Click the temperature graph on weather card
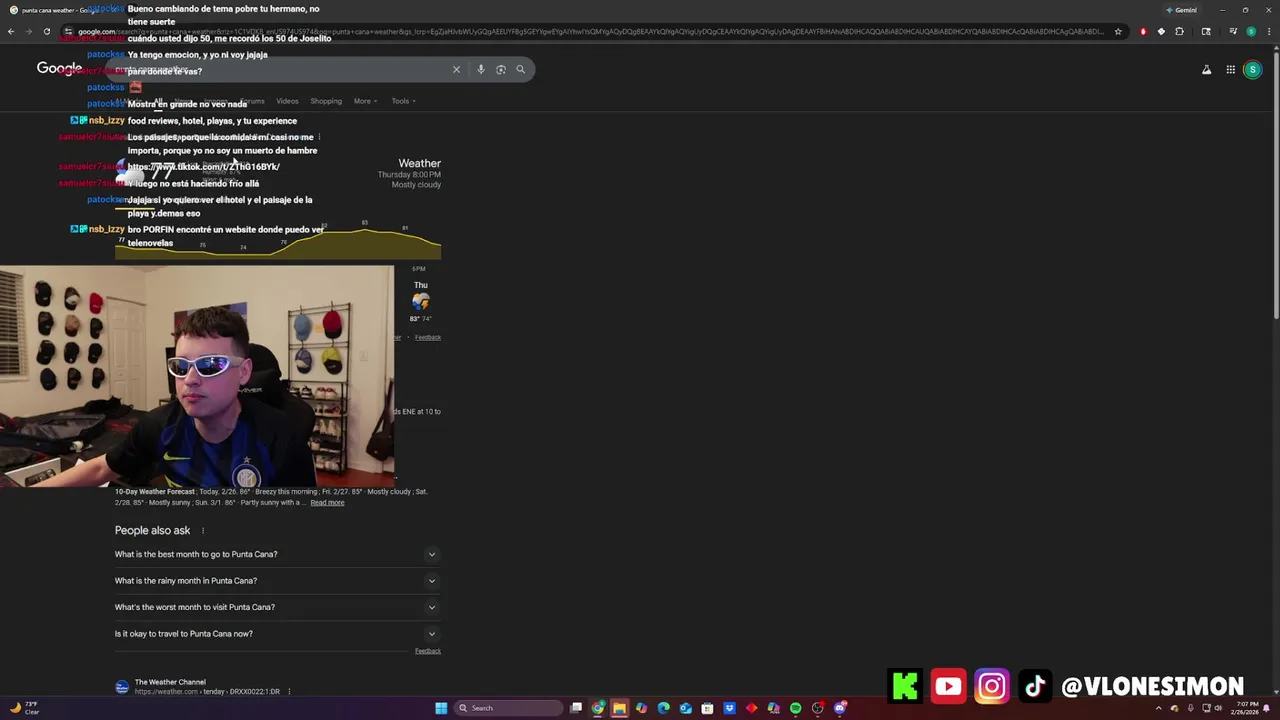This screenshot has width=1280, height=720. click(x=278, y=240)
